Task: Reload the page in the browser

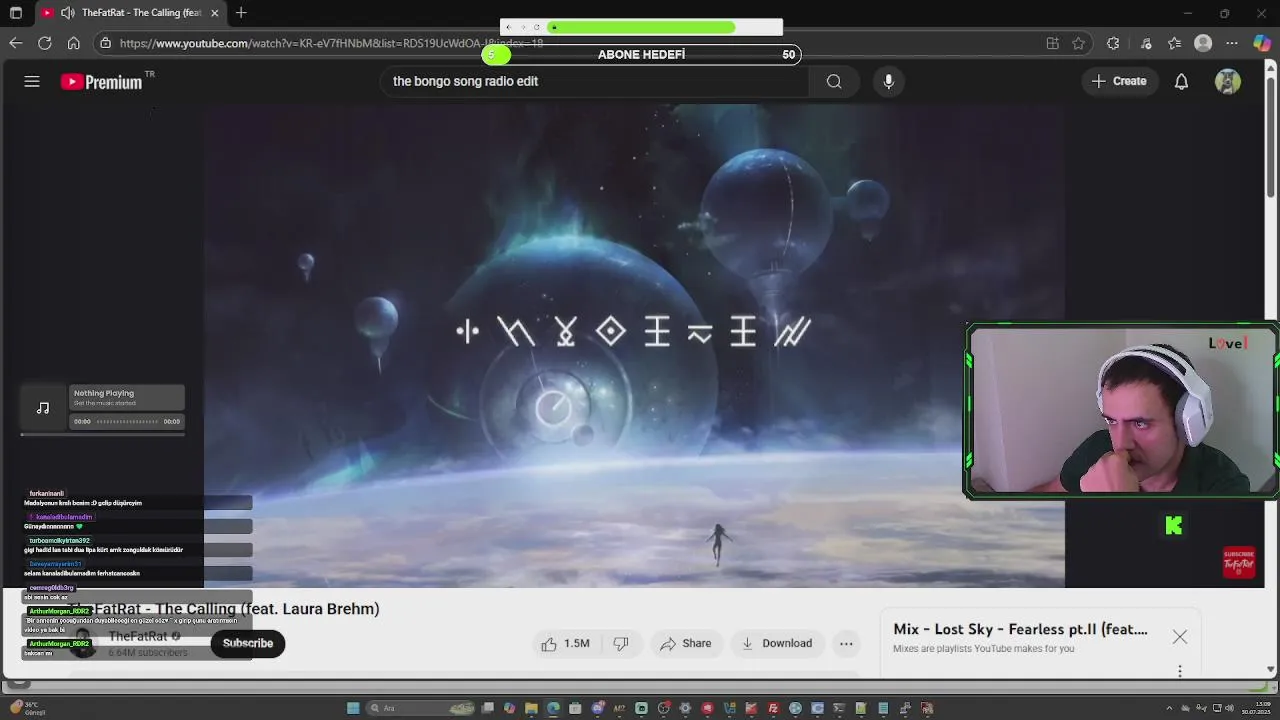Action: tap(45, 43)
